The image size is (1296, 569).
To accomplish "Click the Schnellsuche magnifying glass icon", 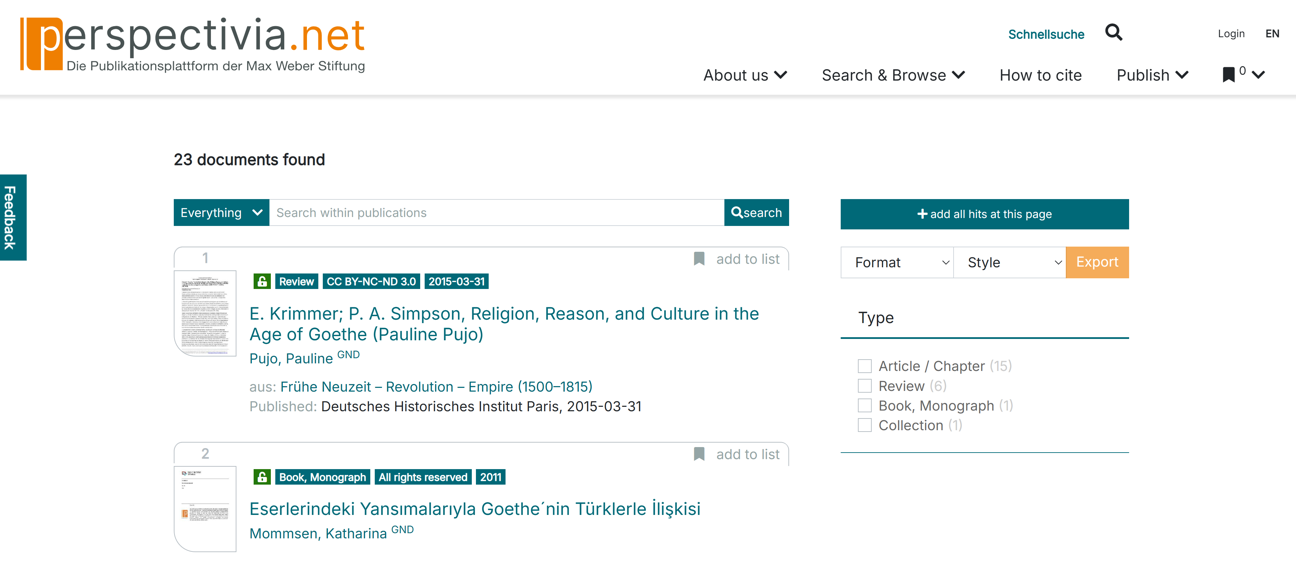I will tap(1113, 33).
